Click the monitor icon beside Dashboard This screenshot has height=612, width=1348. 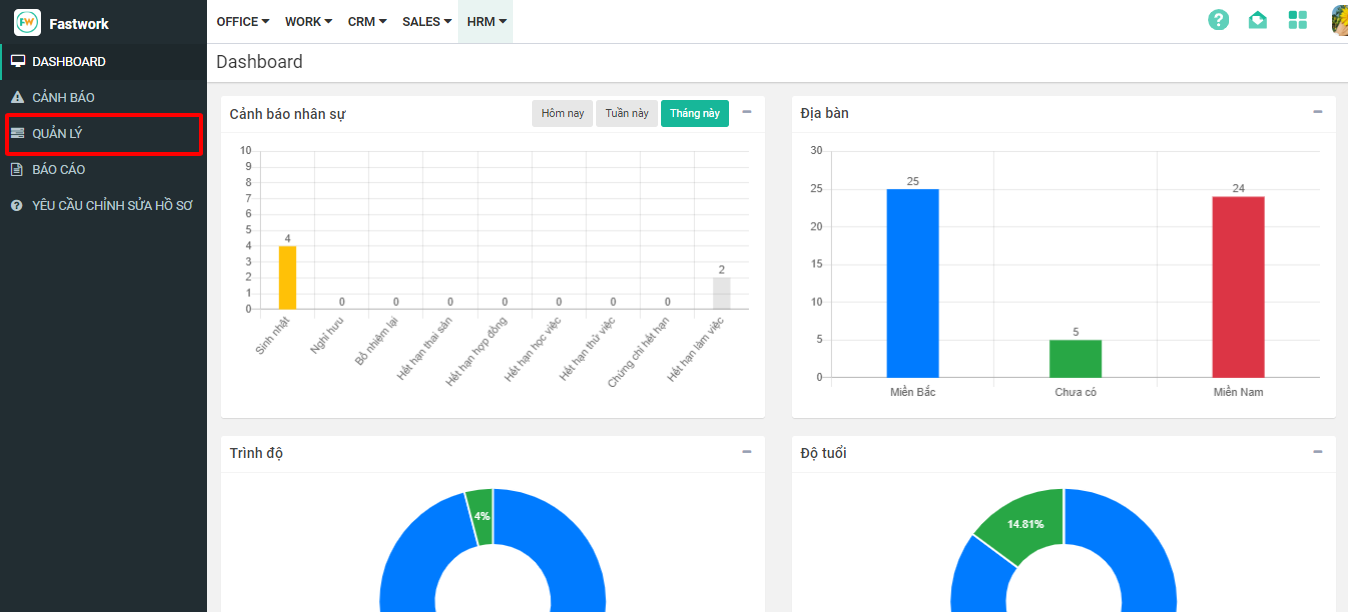pos(17,62)
